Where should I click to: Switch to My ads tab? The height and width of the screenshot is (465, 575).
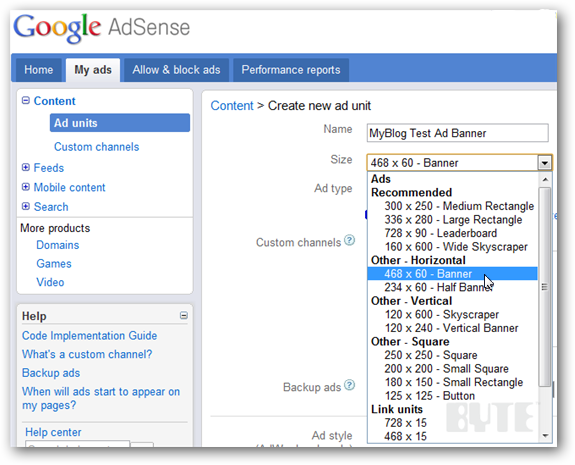(93, 70)
